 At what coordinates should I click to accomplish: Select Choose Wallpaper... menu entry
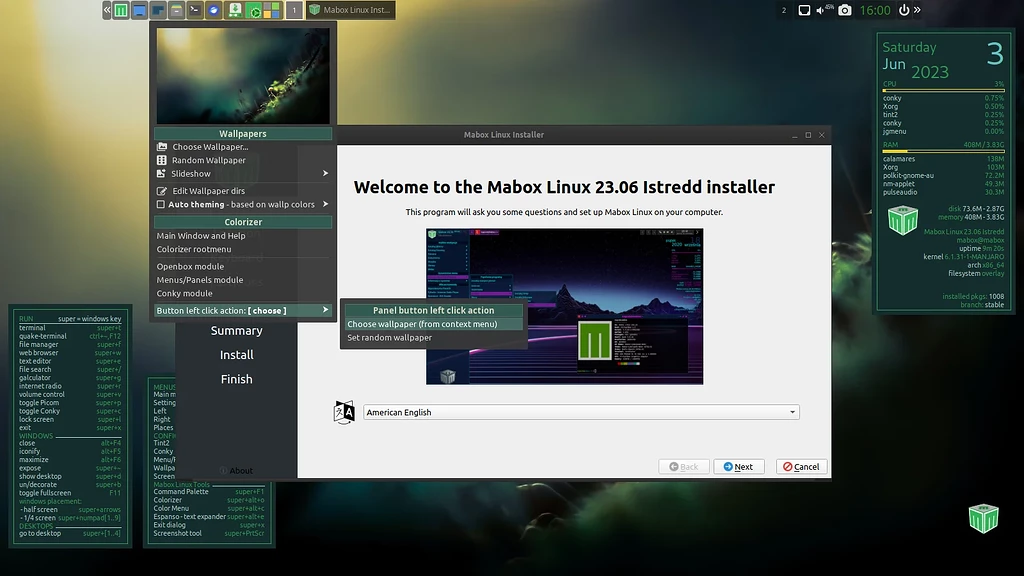[210, 147]
